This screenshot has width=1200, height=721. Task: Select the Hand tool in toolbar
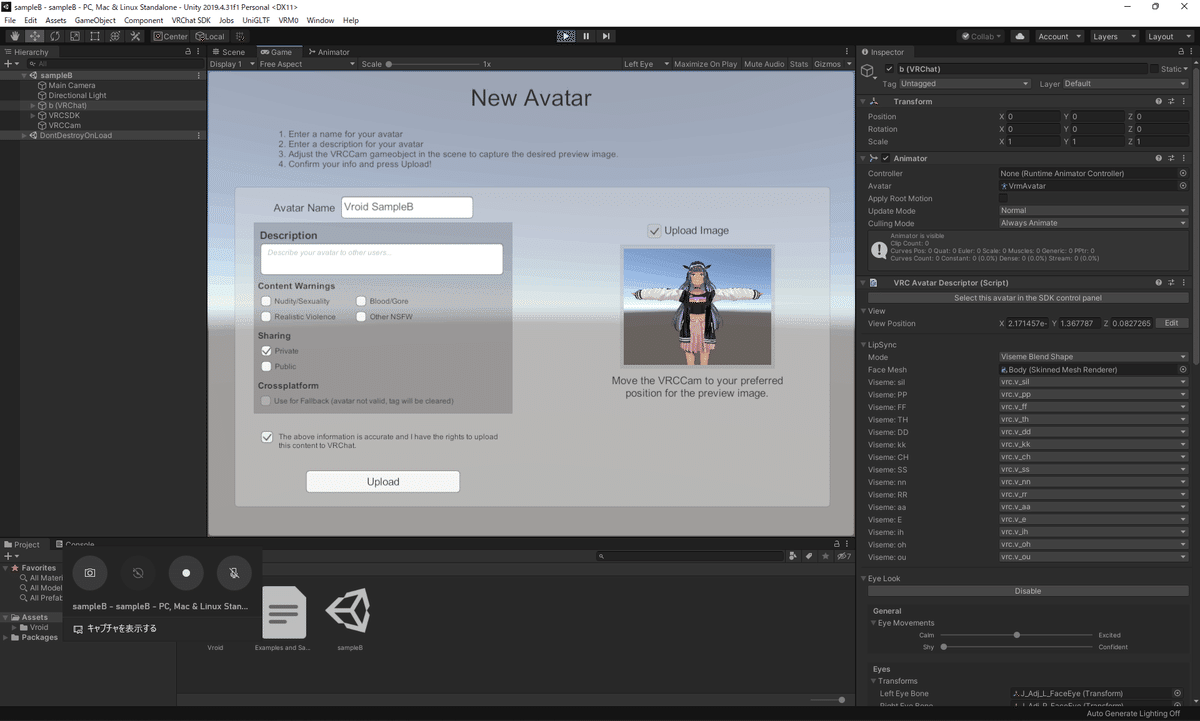click(x=15, y=36)
